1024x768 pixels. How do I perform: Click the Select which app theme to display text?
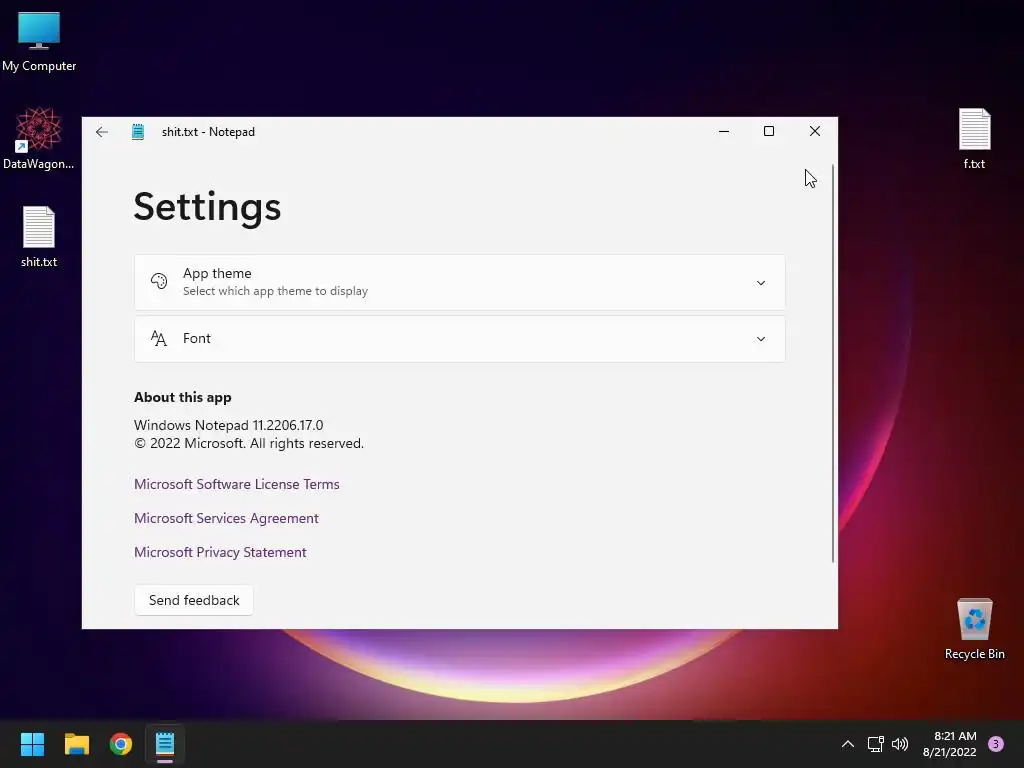[x=276, y=291]
